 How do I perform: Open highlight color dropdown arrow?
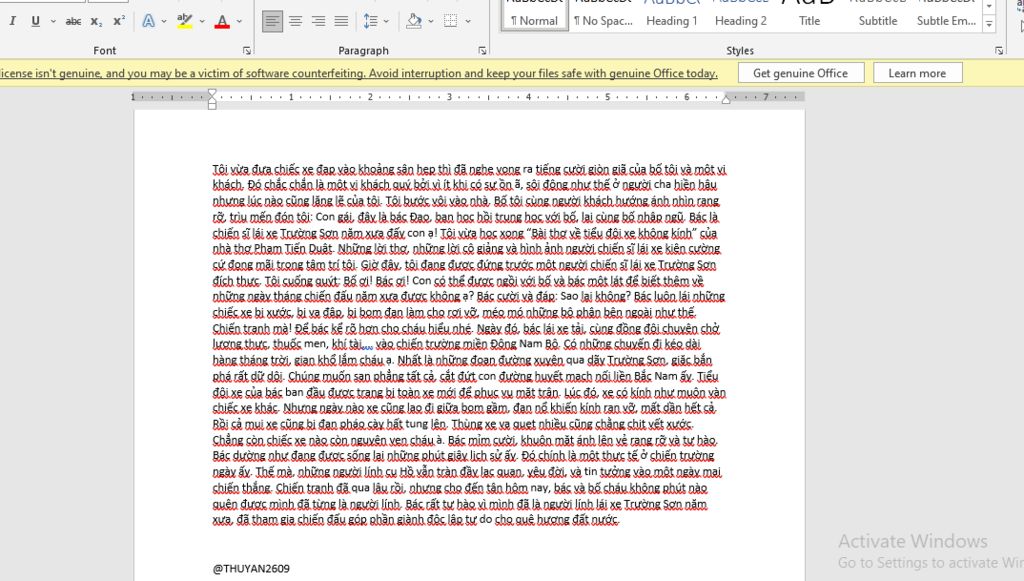[x=201, y=21]
